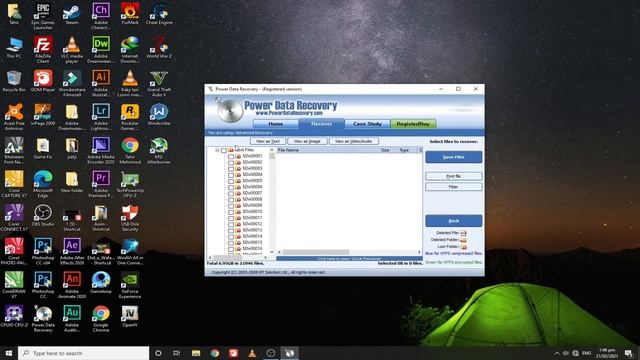Click the View as Image button
Viewport: 640px width, 360px height.
click(307, 141)
